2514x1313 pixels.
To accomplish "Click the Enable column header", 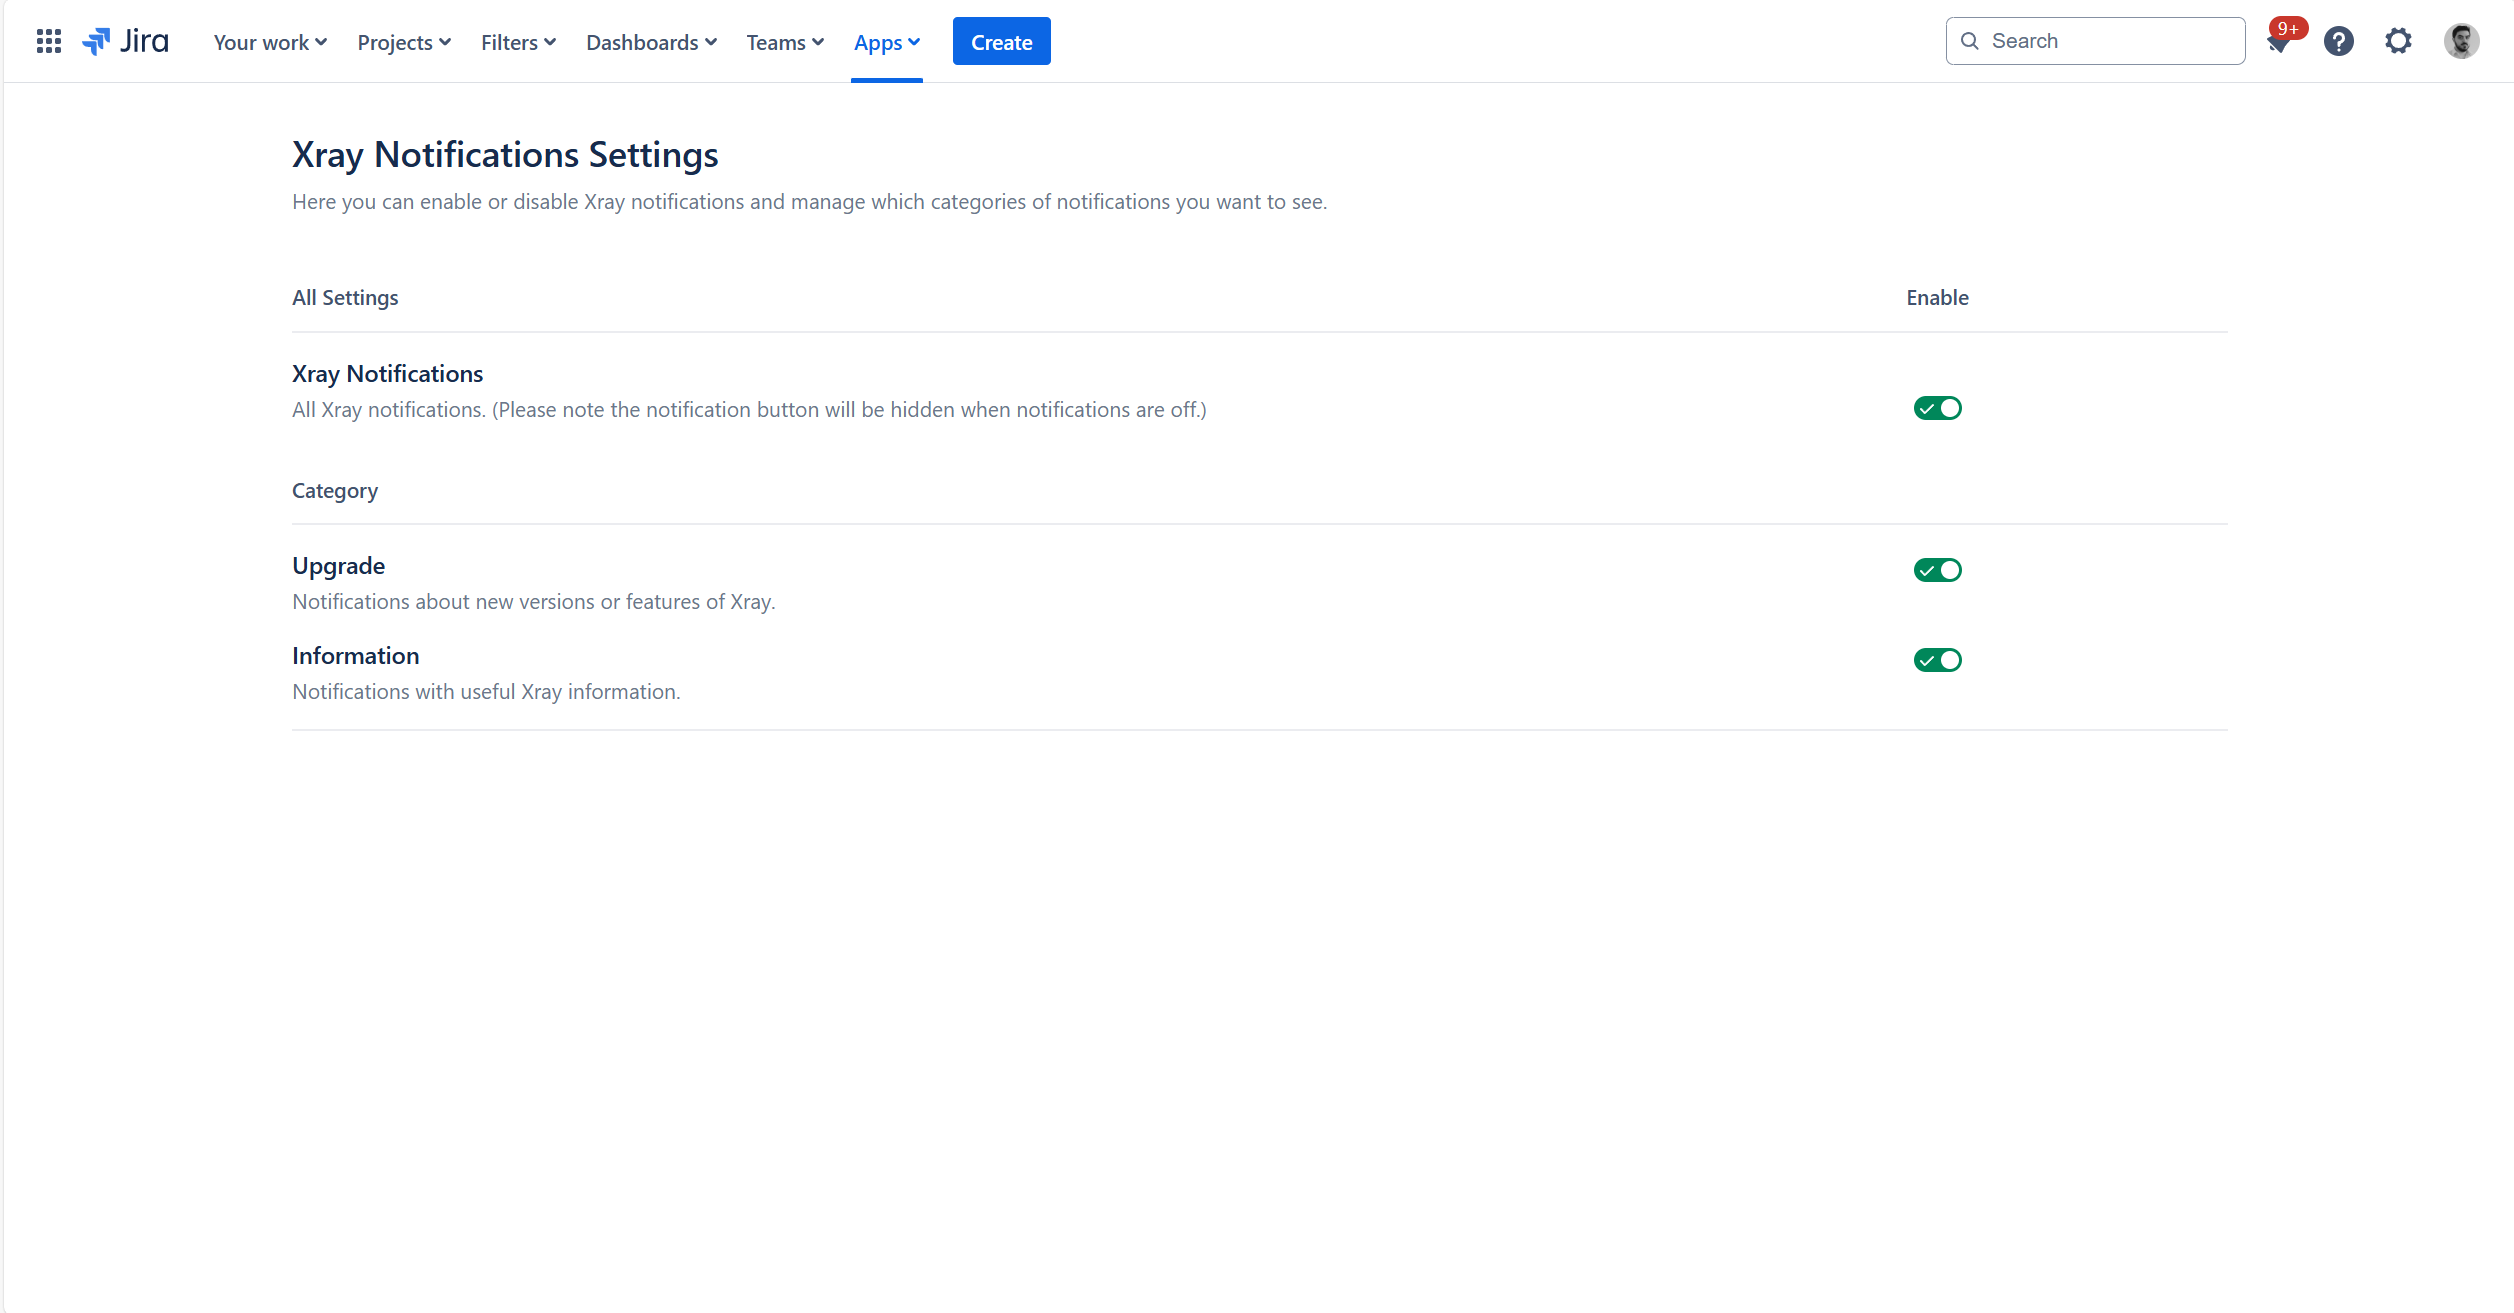I will (x=1937, y=298).
